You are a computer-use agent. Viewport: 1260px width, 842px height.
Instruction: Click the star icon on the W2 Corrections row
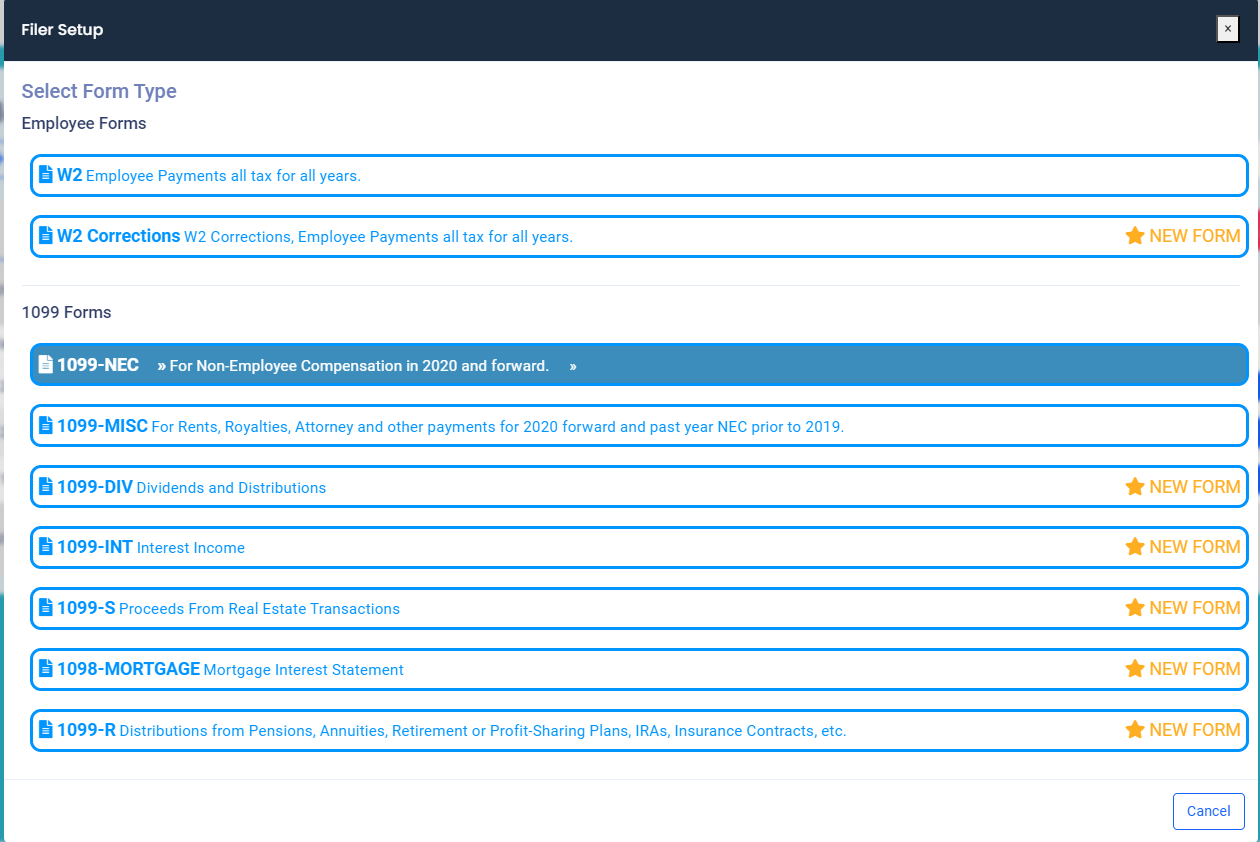tap(1135, 236)
